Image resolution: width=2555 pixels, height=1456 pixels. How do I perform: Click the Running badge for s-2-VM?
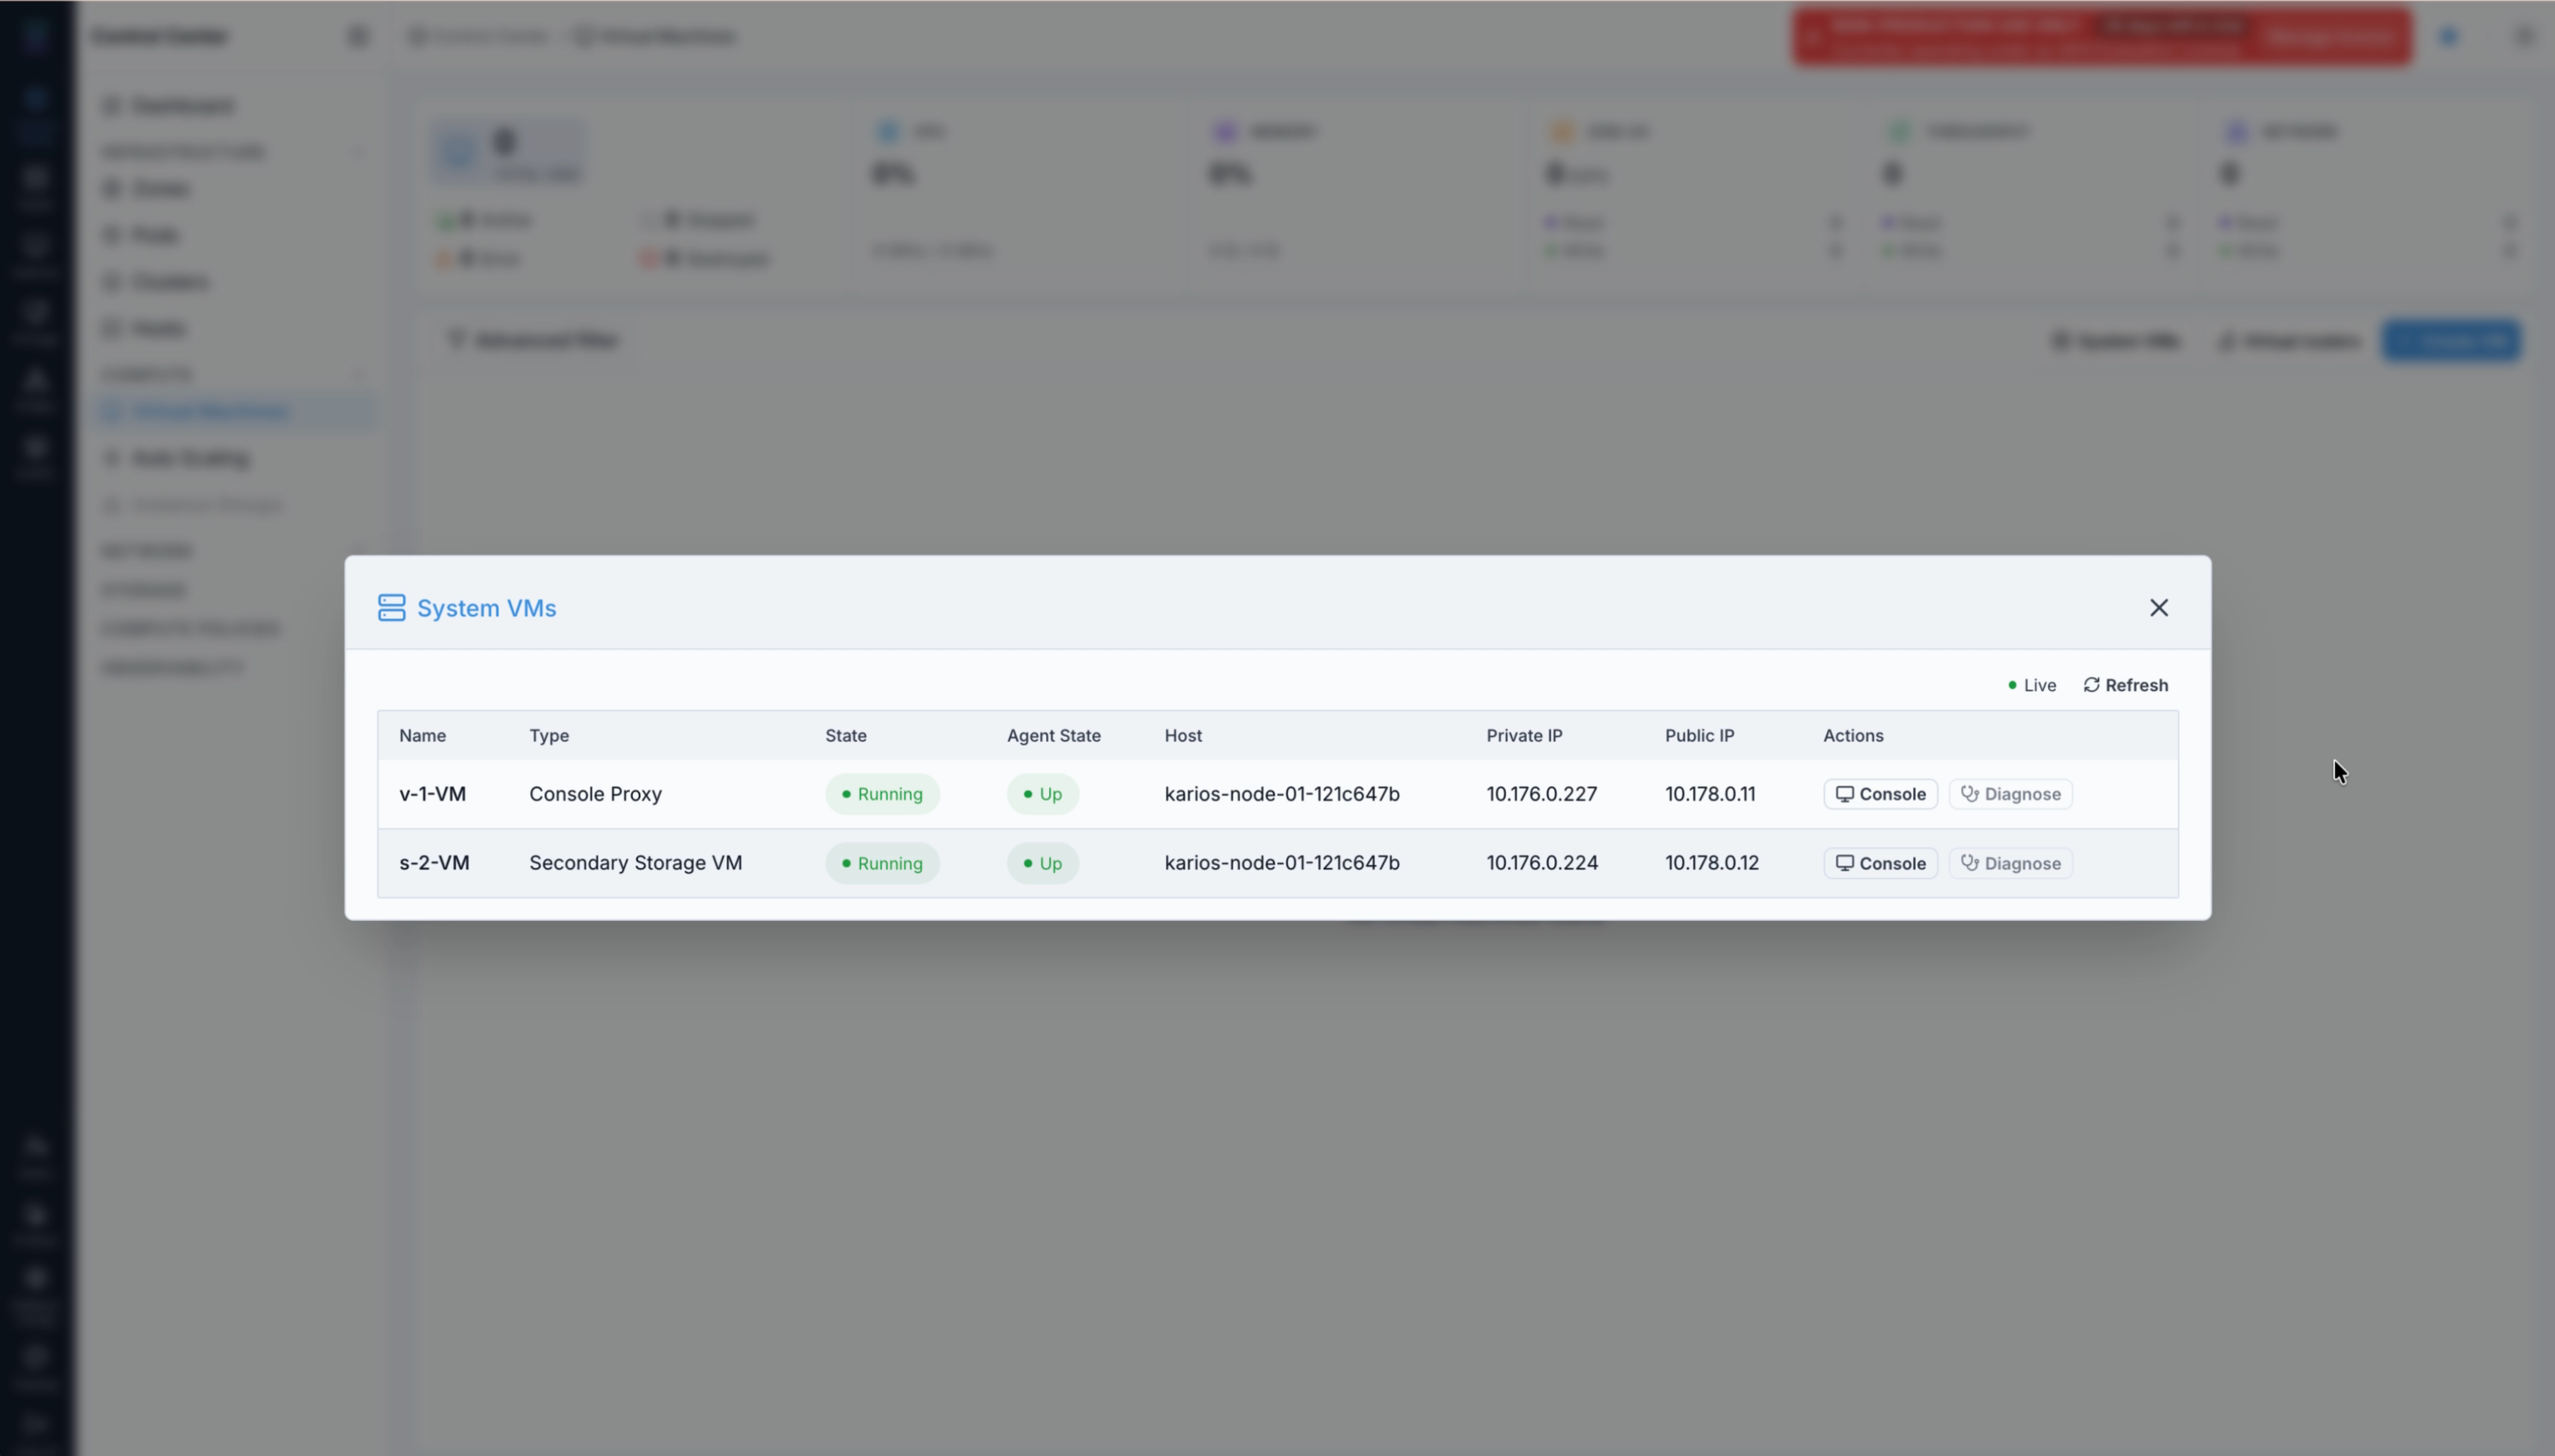(882, 863)
